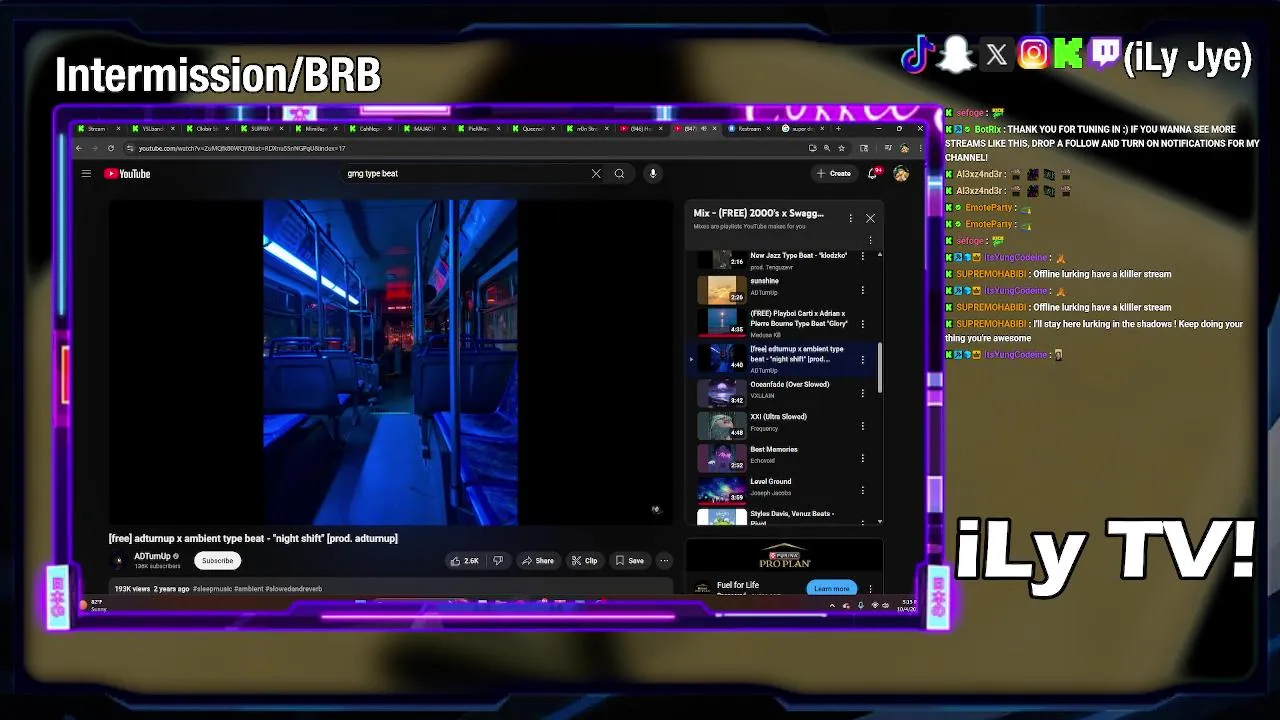Open a new browser tab with plus
The height and width of the screenshot is (720, 1280).
pyautogui.click(x=838, y=128)
